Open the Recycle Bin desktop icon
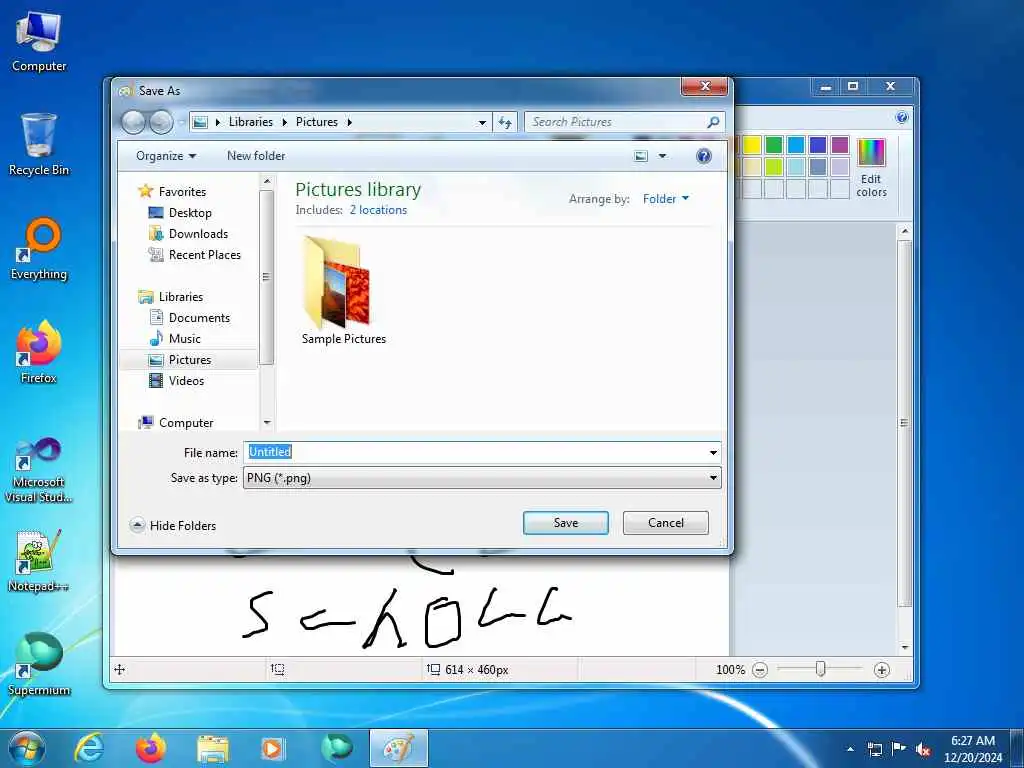Viewport: 1024px width, 768px height. pos(39,145)
